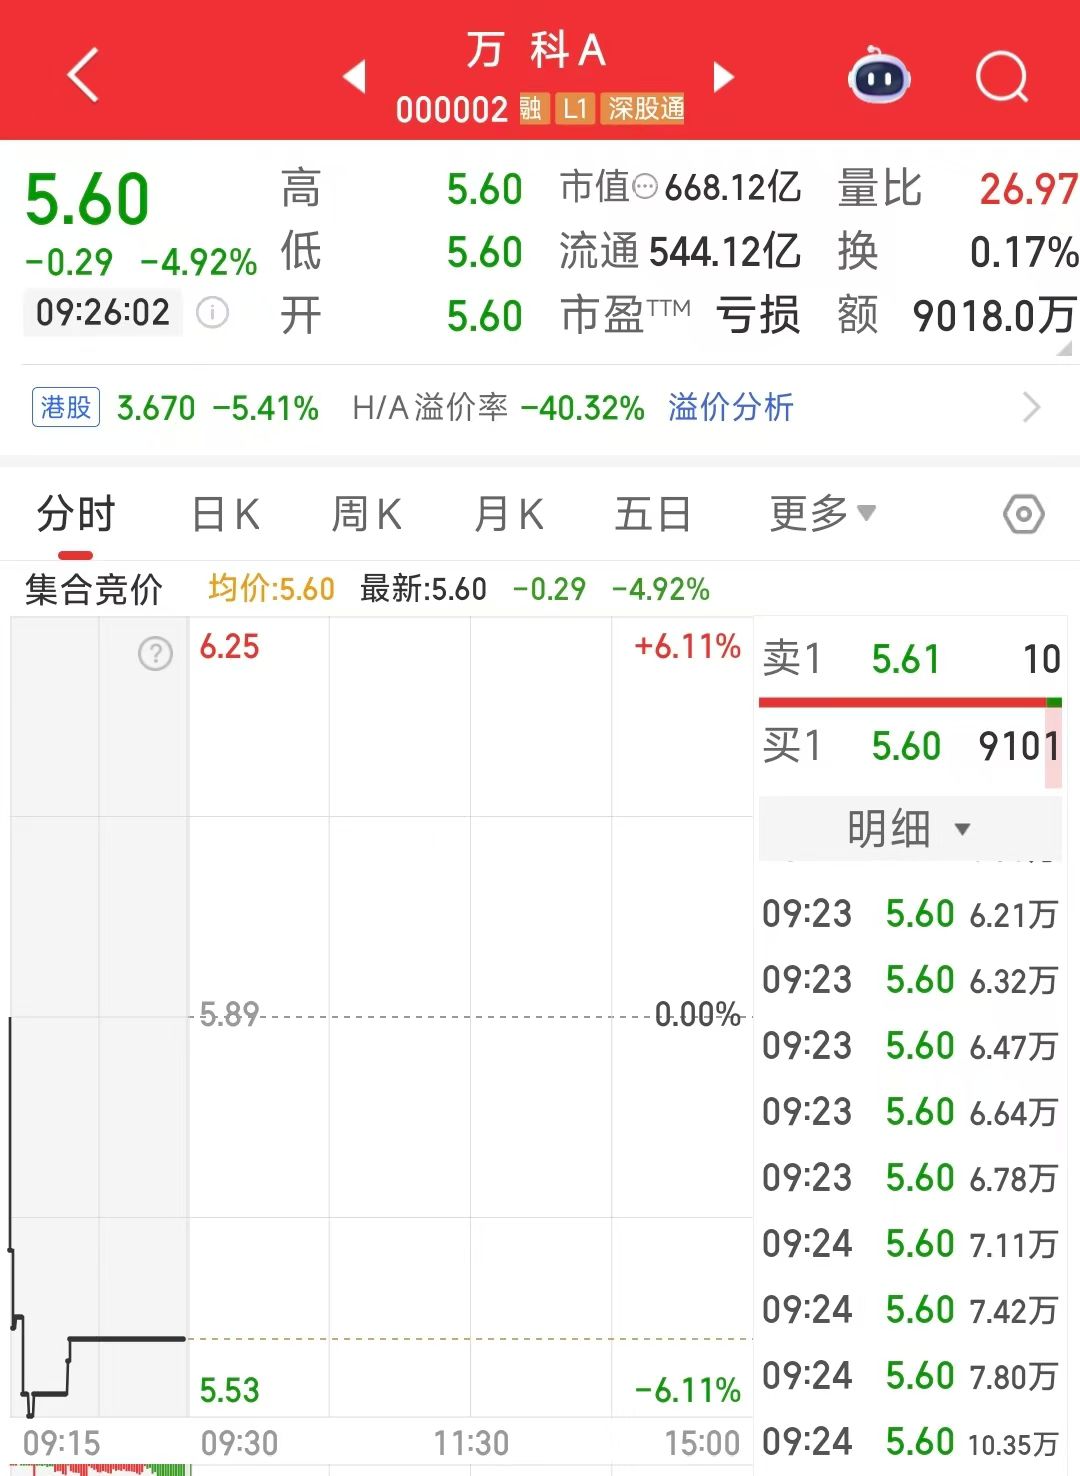
Task: Expand the H-share row chevron
Action: (1032, 408)
